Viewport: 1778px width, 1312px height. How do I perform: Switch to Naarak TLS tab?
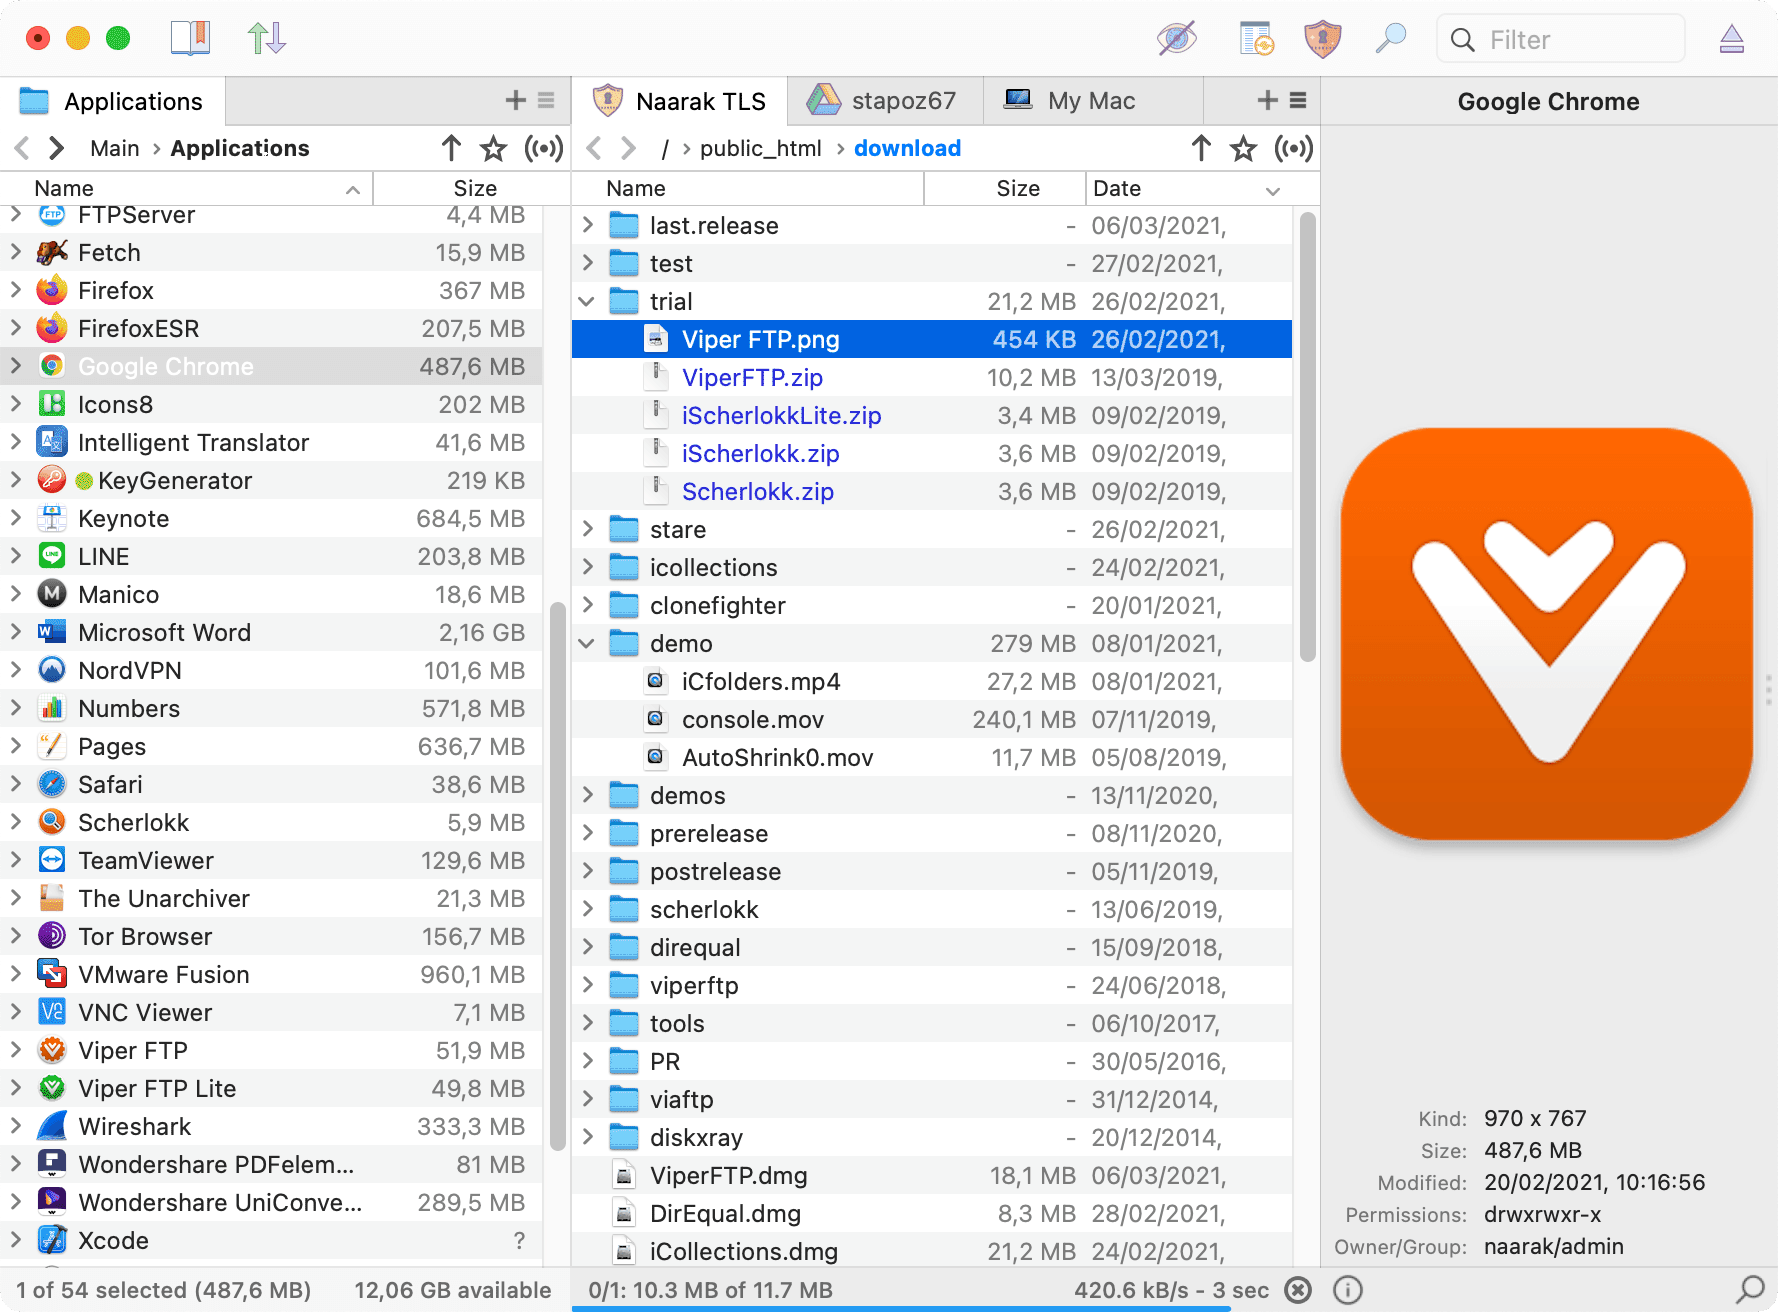pos(679,101)
